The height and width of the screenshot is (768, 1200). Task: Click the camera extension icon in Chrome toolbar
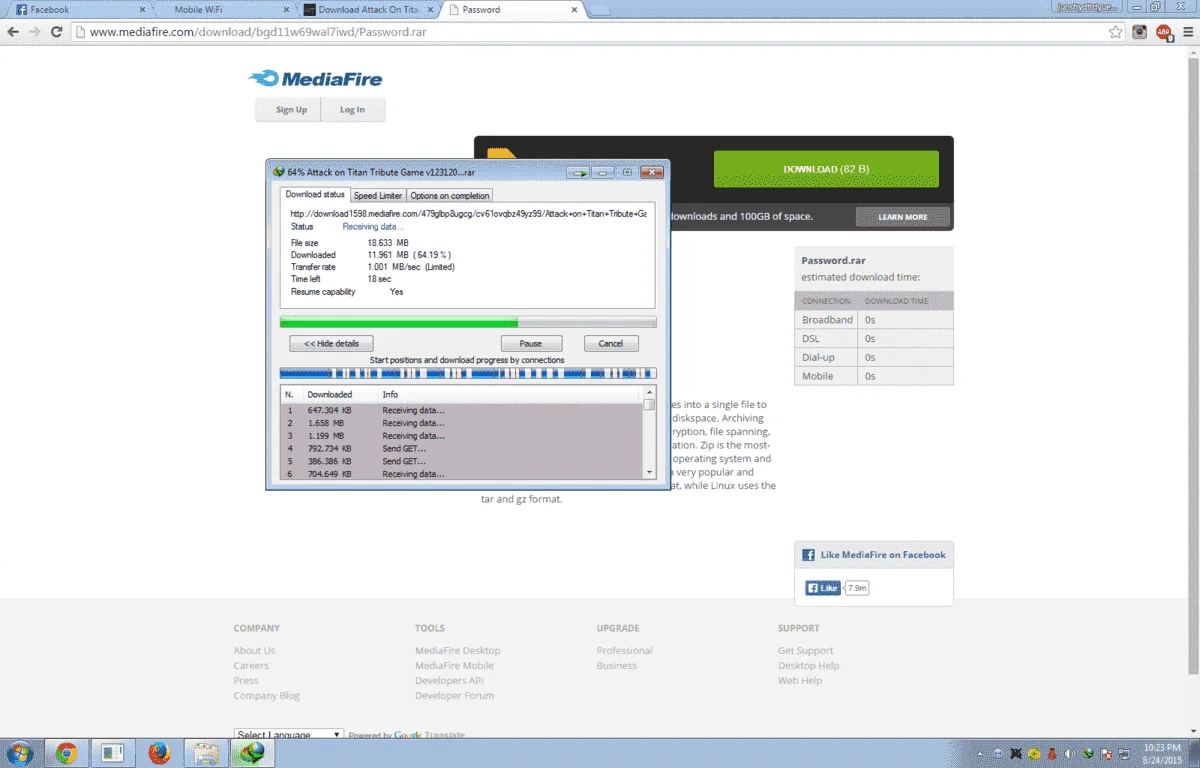click(x=1140, y=32)
